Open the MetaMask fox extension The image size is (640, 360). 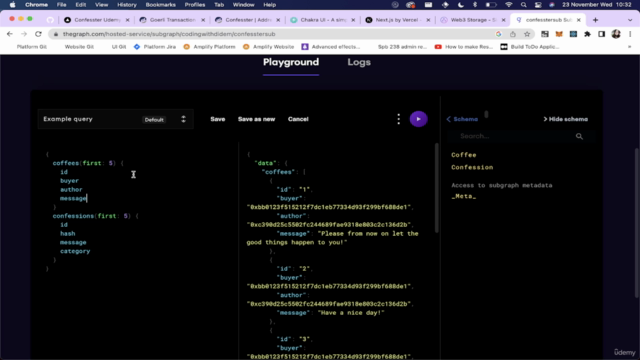559,34
